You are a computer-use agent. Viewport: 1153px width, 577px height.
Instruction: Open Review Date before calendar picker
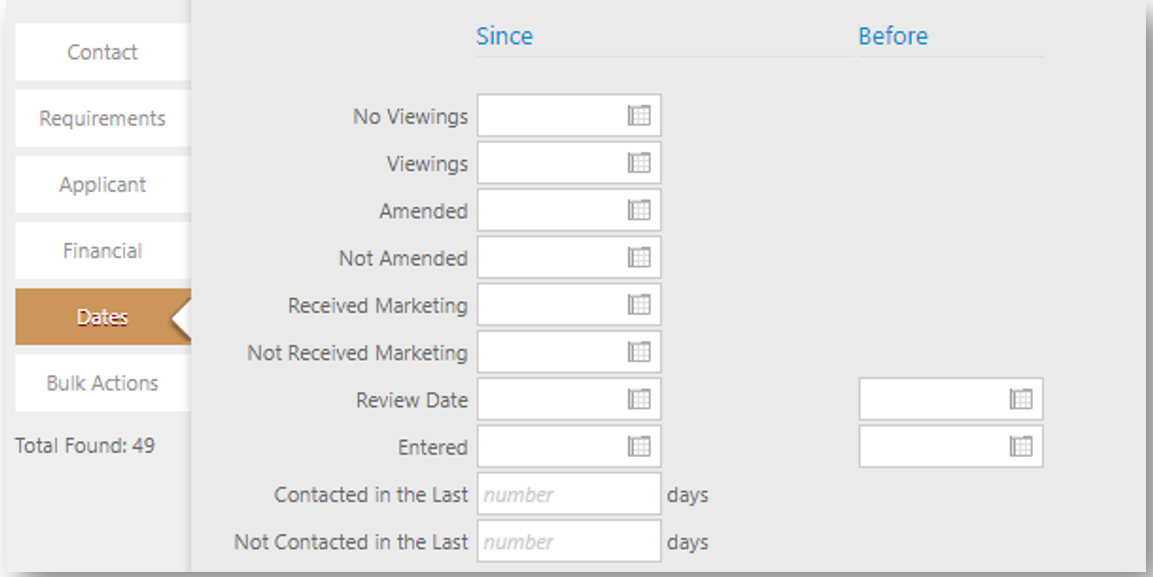click(x=1020, y=399)
